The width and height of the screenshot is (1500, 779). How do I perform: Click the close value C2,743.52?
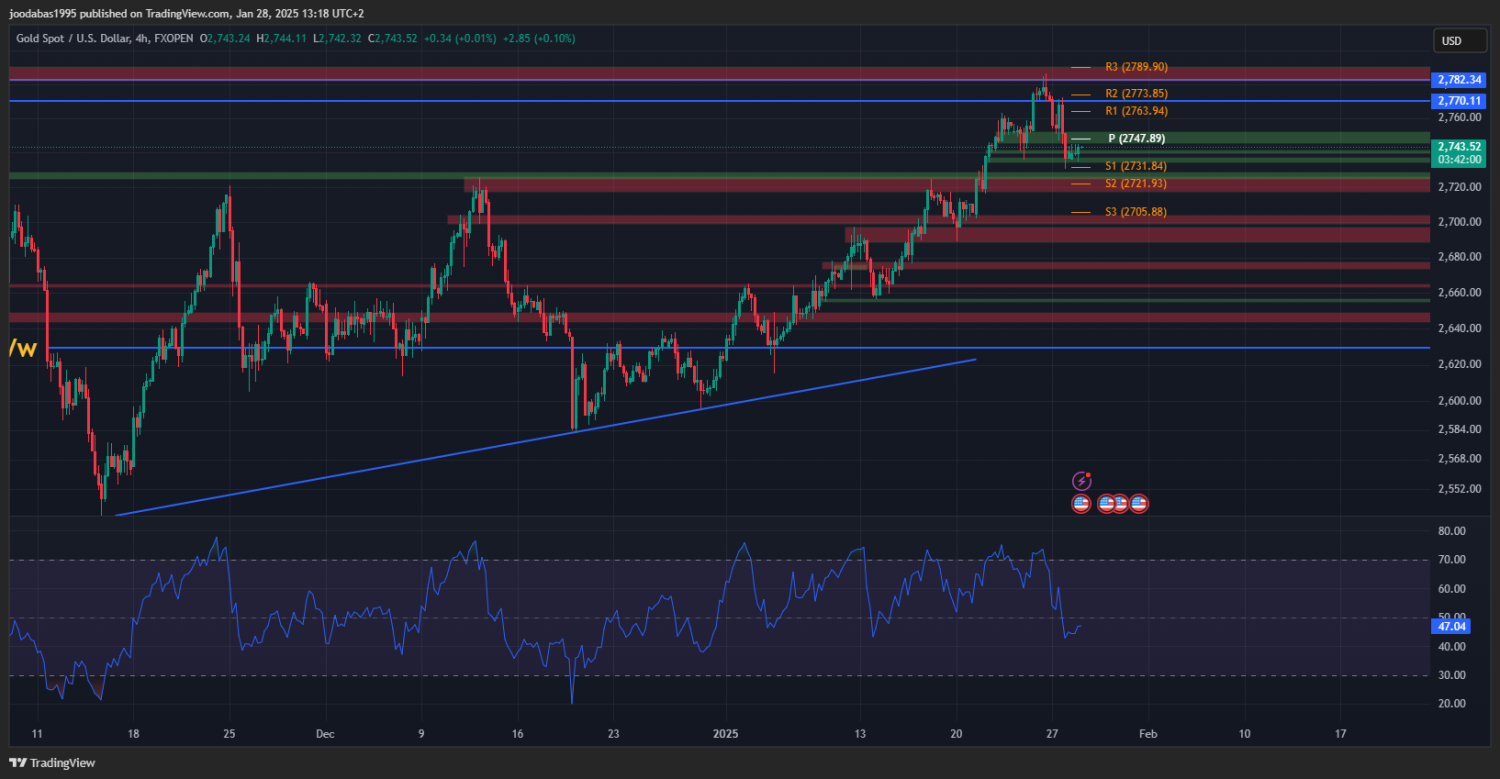pos(393,38)
